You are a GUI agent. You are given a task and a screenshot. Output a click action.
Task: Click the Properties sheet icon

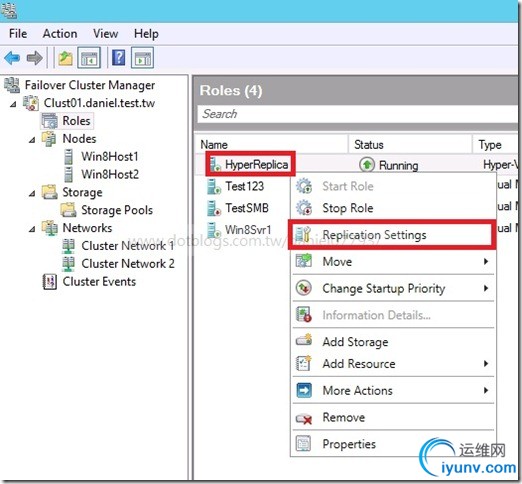(x=303, y=444)
